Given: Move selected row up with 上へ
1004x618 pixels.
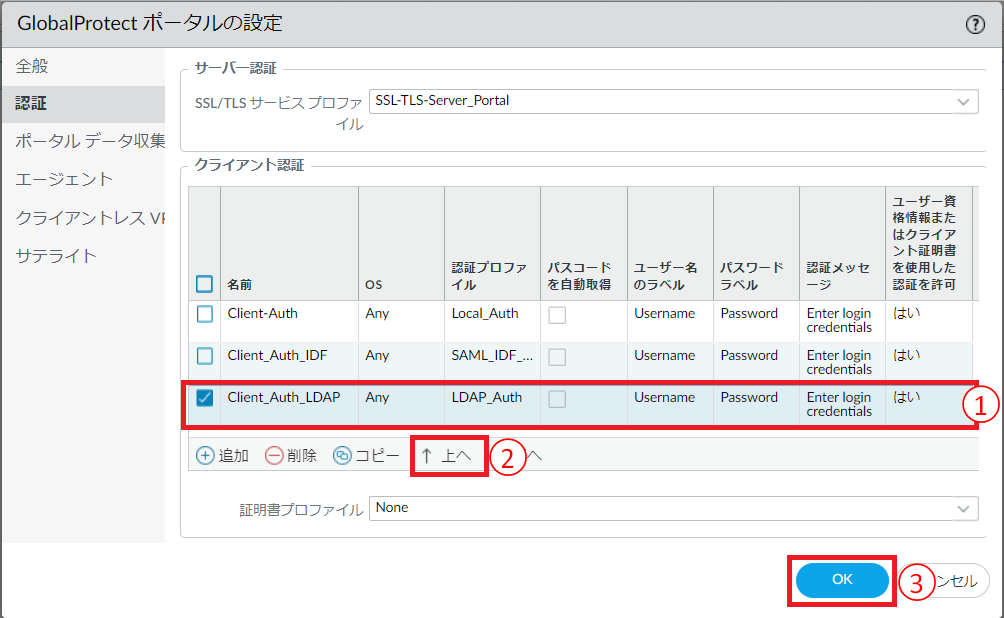Looking at the screenshot, I should coord(448,455).
